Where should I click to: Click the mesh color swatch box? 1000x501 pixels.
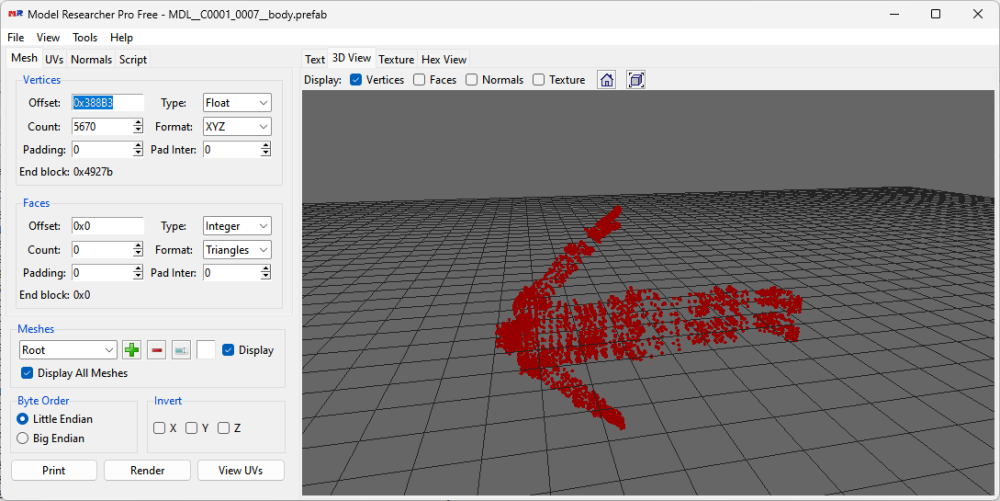[206, 350]
